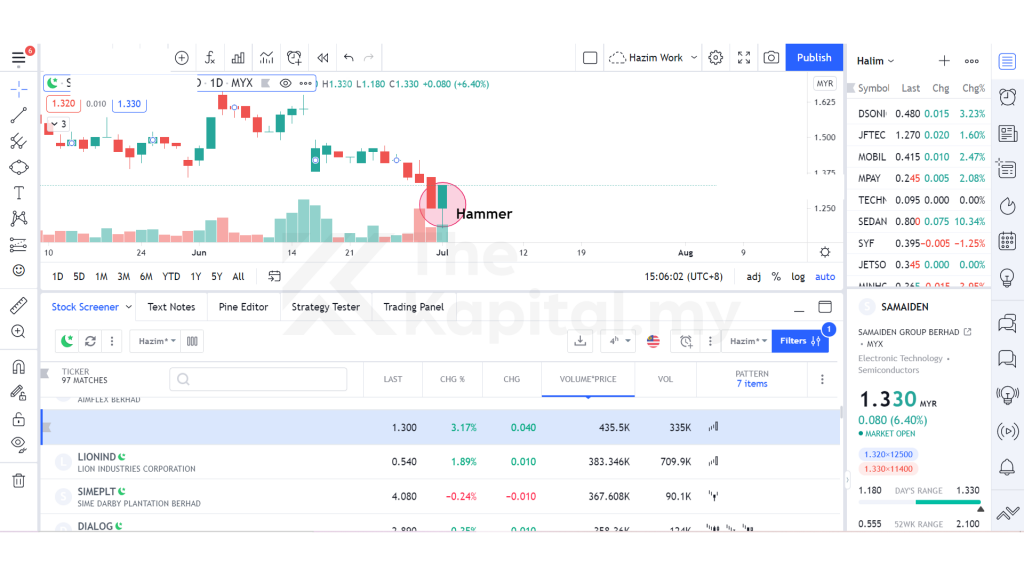Open the Indicators (fx) menu
1024x576 pixels.
click(210, 58)
